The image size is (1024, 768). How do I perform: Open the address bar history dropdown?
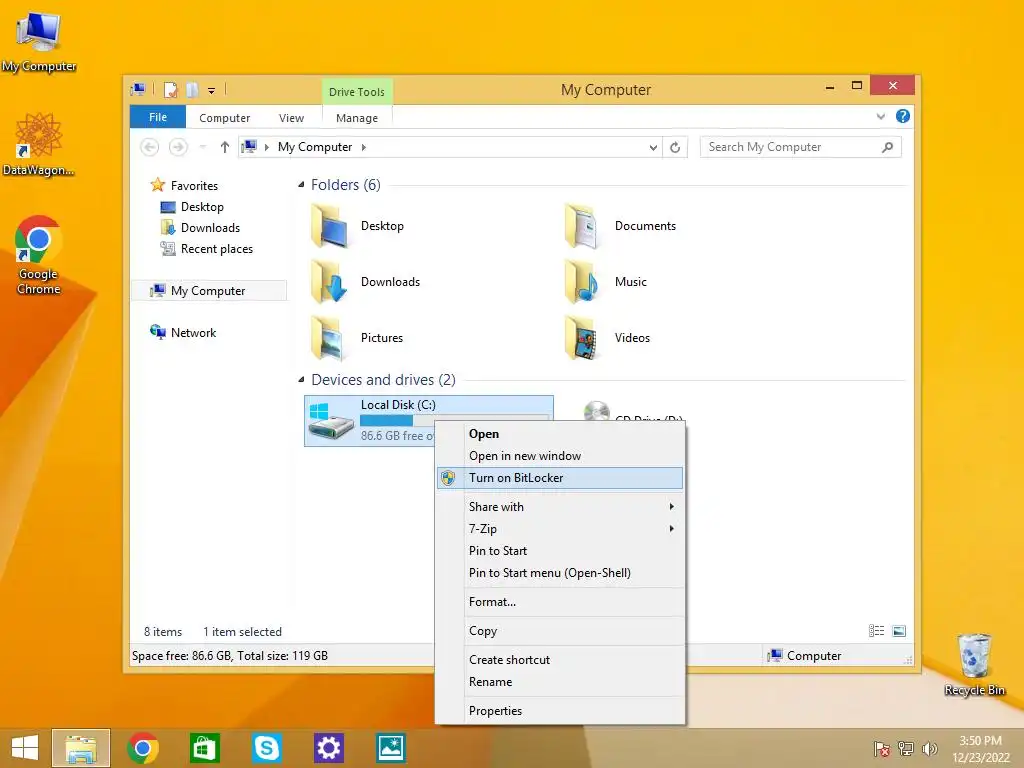tap(652, 148)
